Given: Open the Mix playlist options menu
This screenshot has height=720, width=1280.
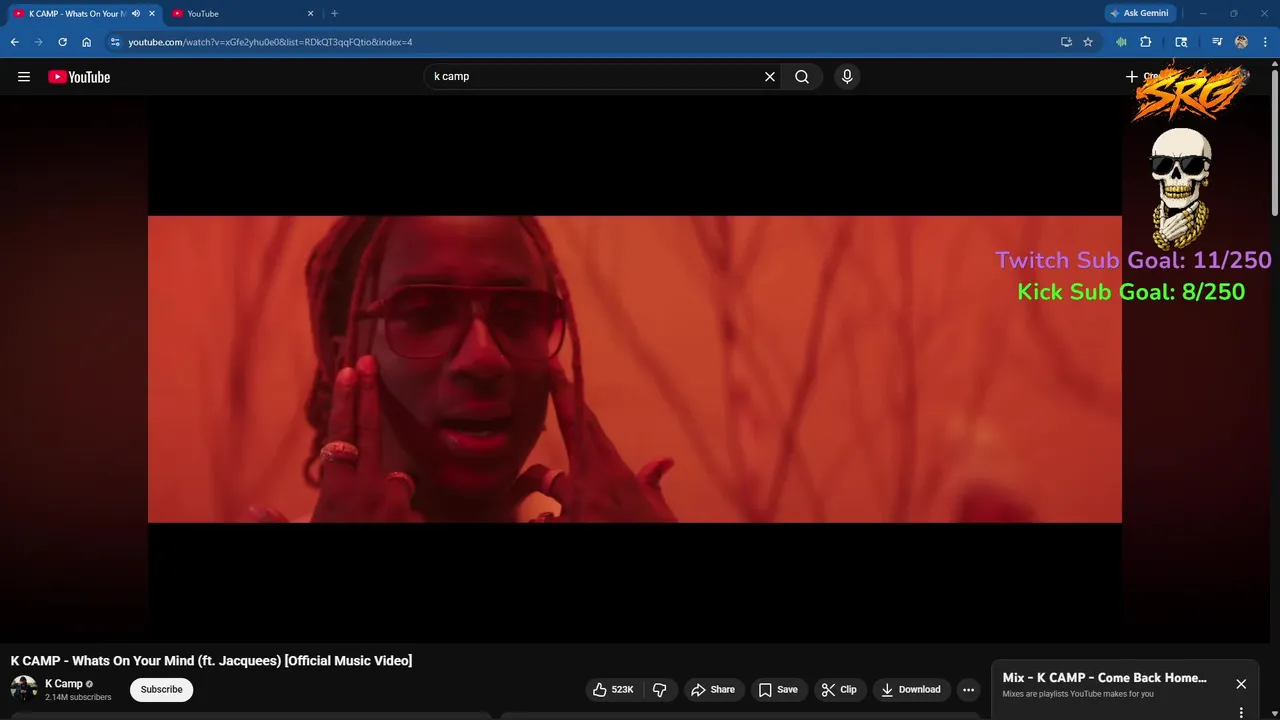Looking at the screenshot, I should coord(1241,713).
